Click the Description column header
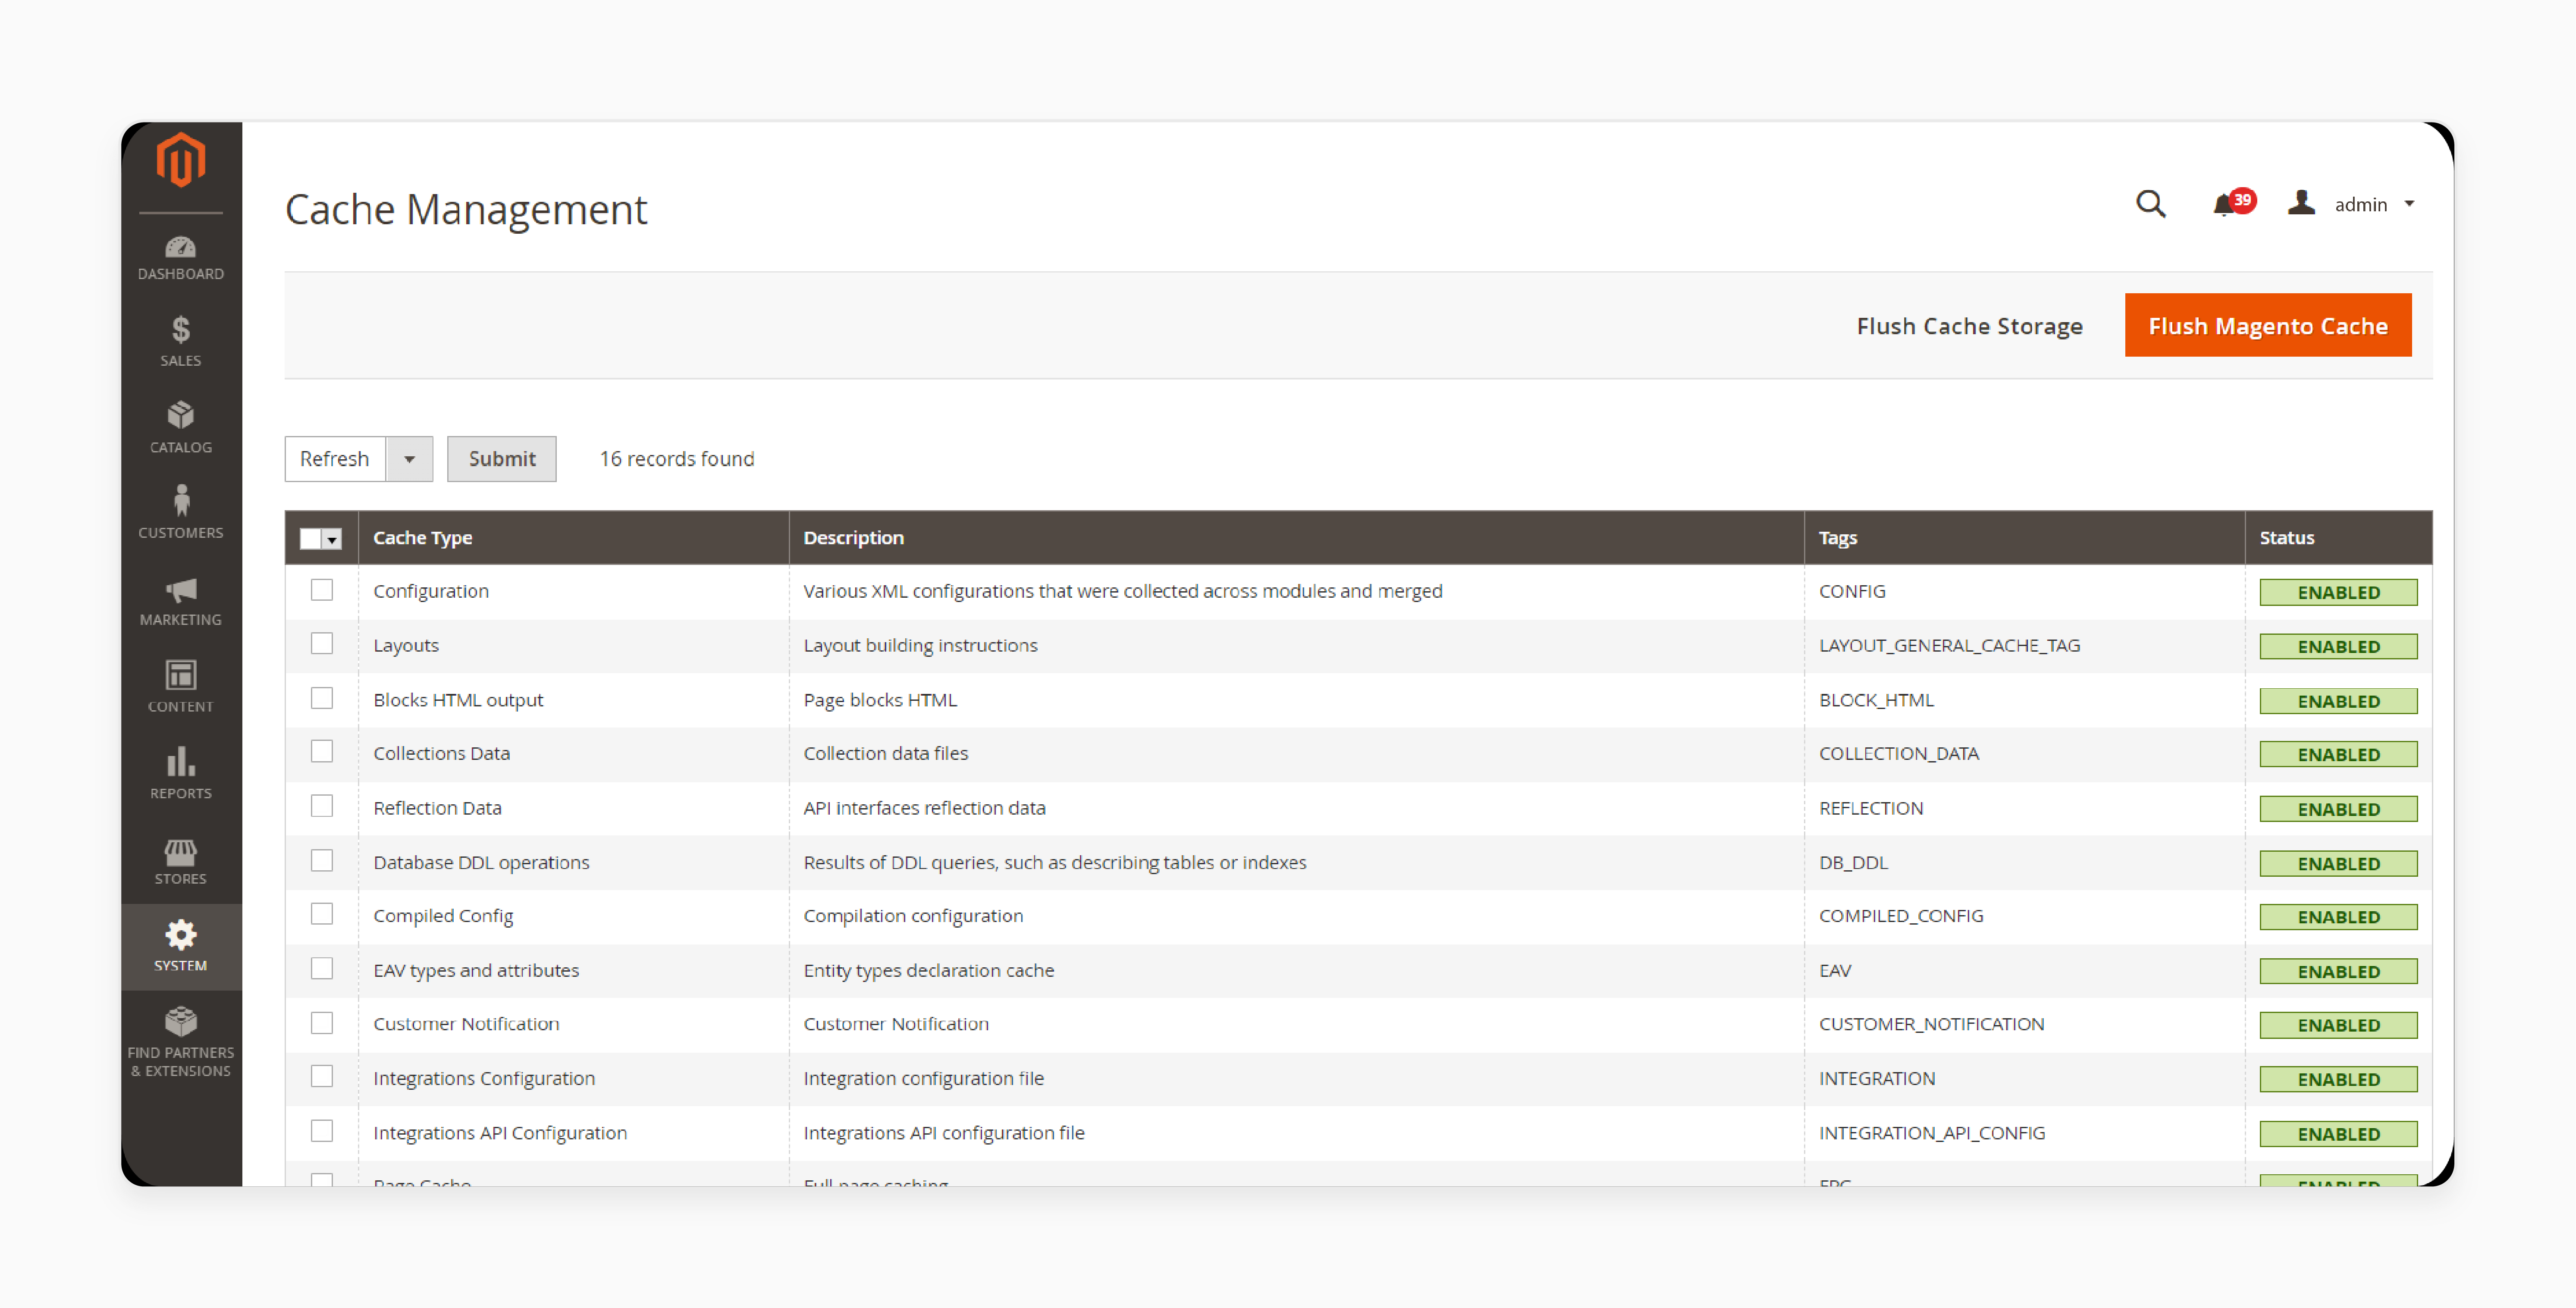The image size is (2576, 1308). click(x=1297, y=538)
